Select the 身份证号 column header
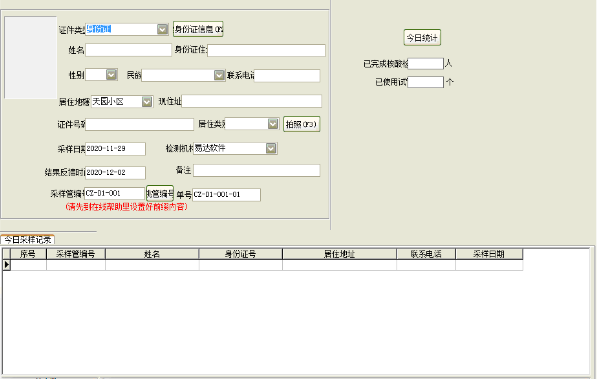The image size is (597, 379). 241,254
